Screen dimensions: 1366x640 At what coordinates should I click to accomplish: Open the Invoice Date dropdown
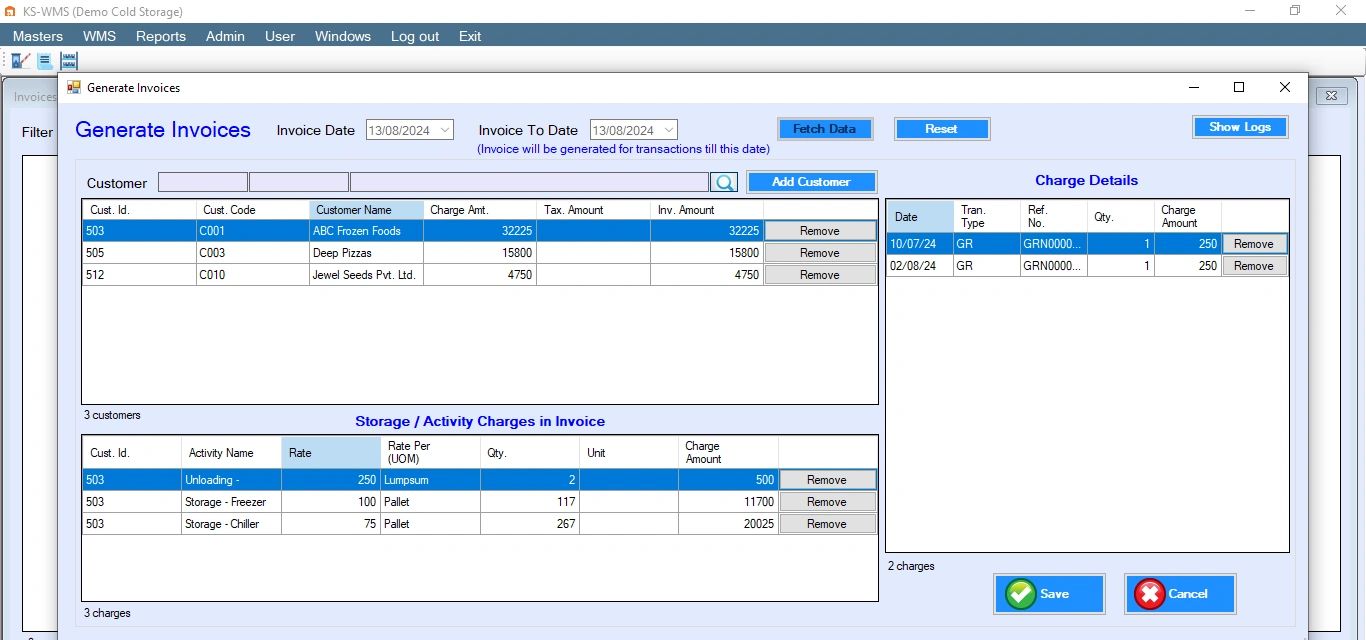coord(443,129)
